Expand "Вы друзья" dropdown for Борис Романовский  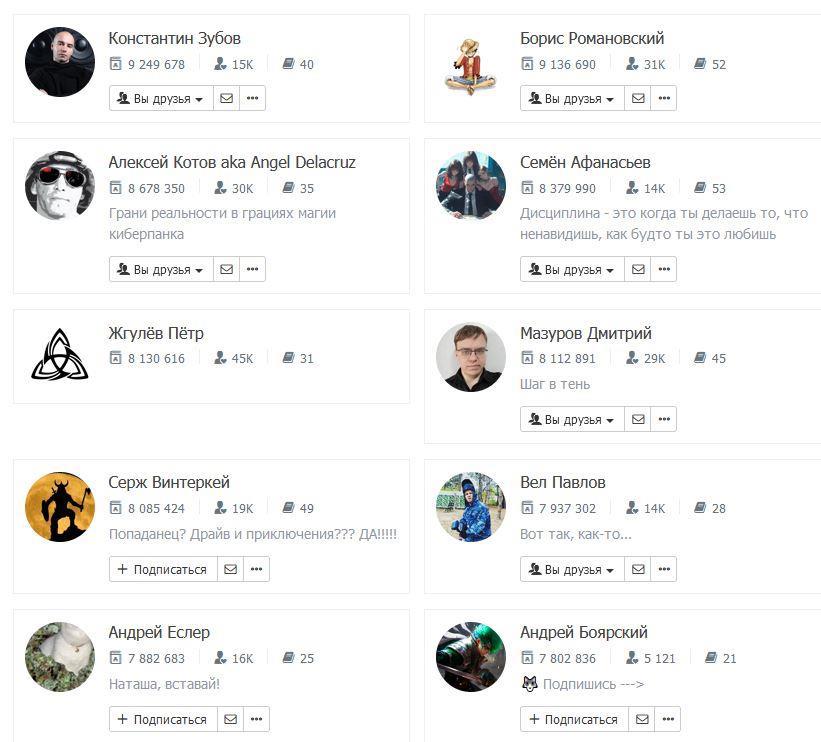pyautogui.click(x=572, y=98)
